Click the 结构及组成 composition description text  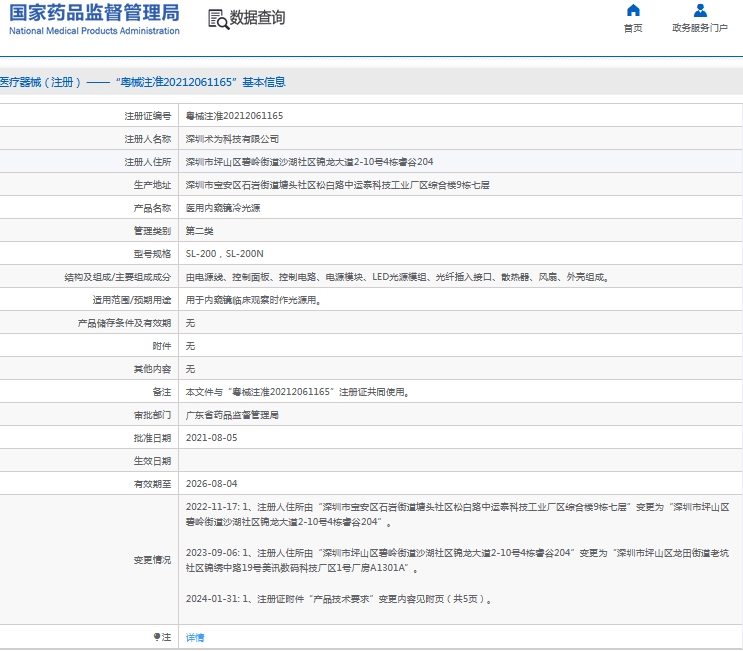click(x=397, y=277)
